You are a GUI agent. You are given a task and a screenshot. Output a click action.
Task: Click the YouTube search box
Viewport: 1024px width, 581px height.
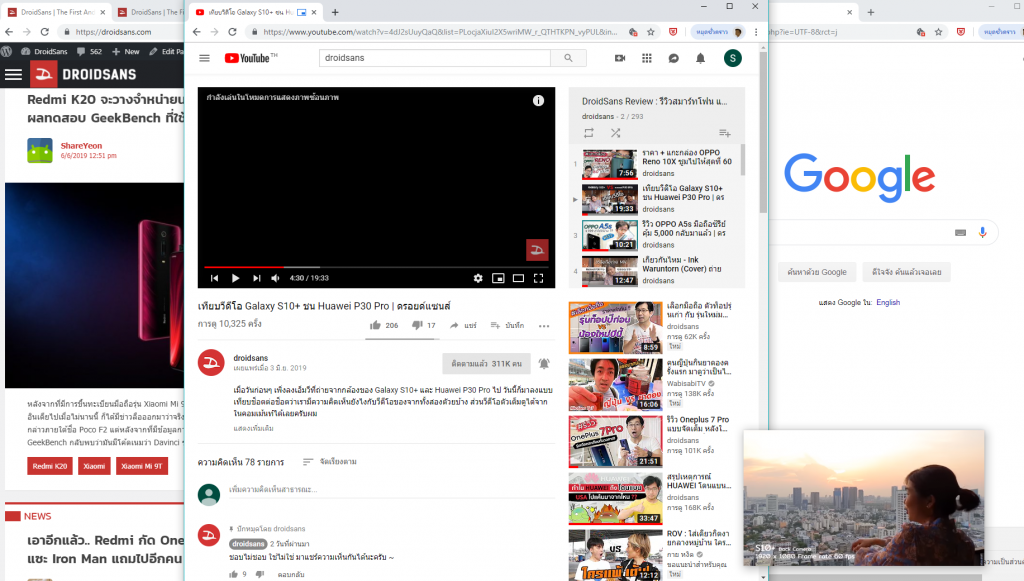click(x=435, y=58)
